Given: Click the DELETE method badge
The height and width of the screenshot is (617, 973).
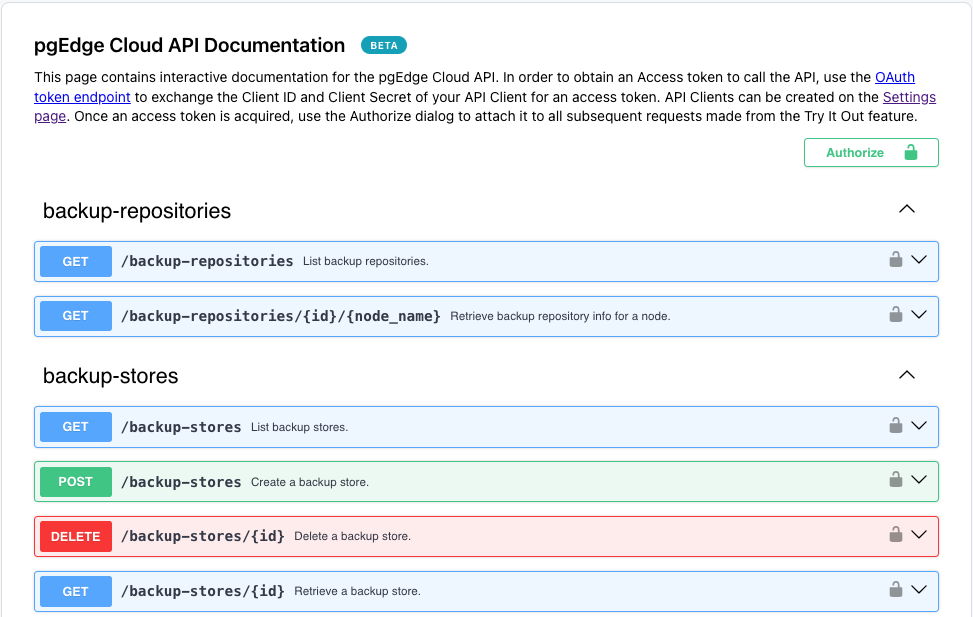Looking at the screenshot, I should click(75, 536).
